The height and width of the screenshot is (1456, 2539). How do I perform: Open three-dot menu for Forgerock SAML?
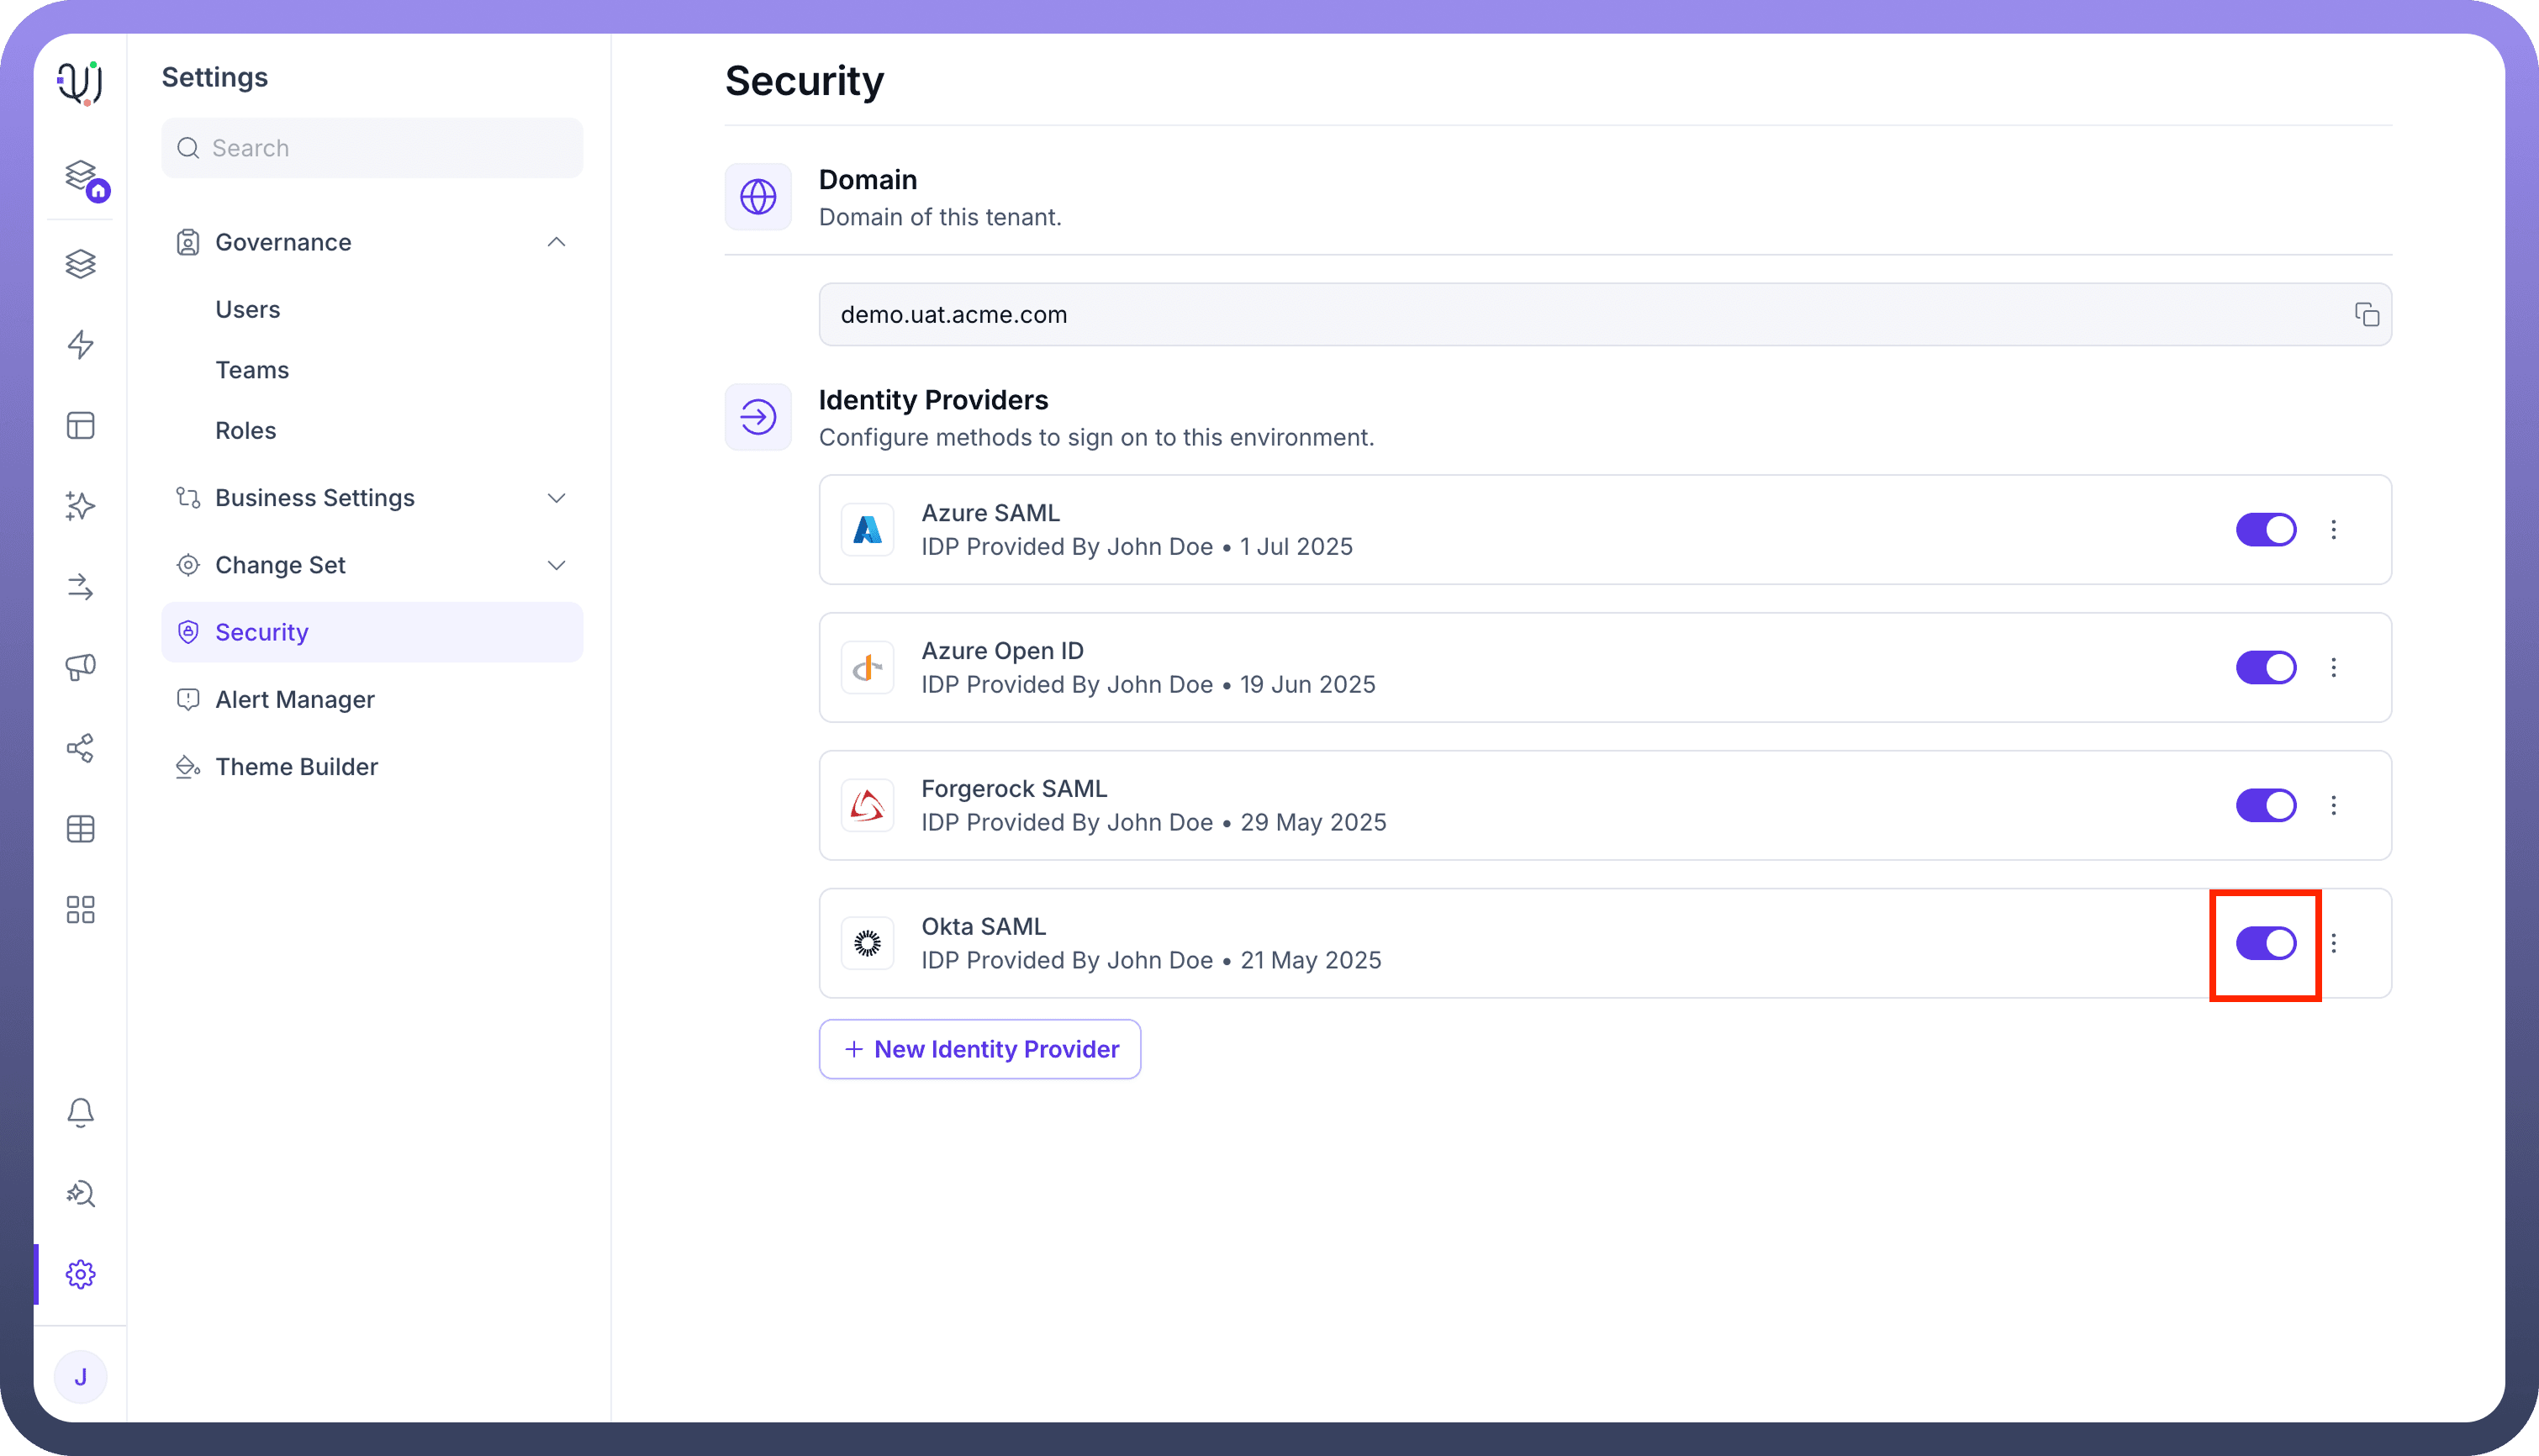(x=2333, y=806)
